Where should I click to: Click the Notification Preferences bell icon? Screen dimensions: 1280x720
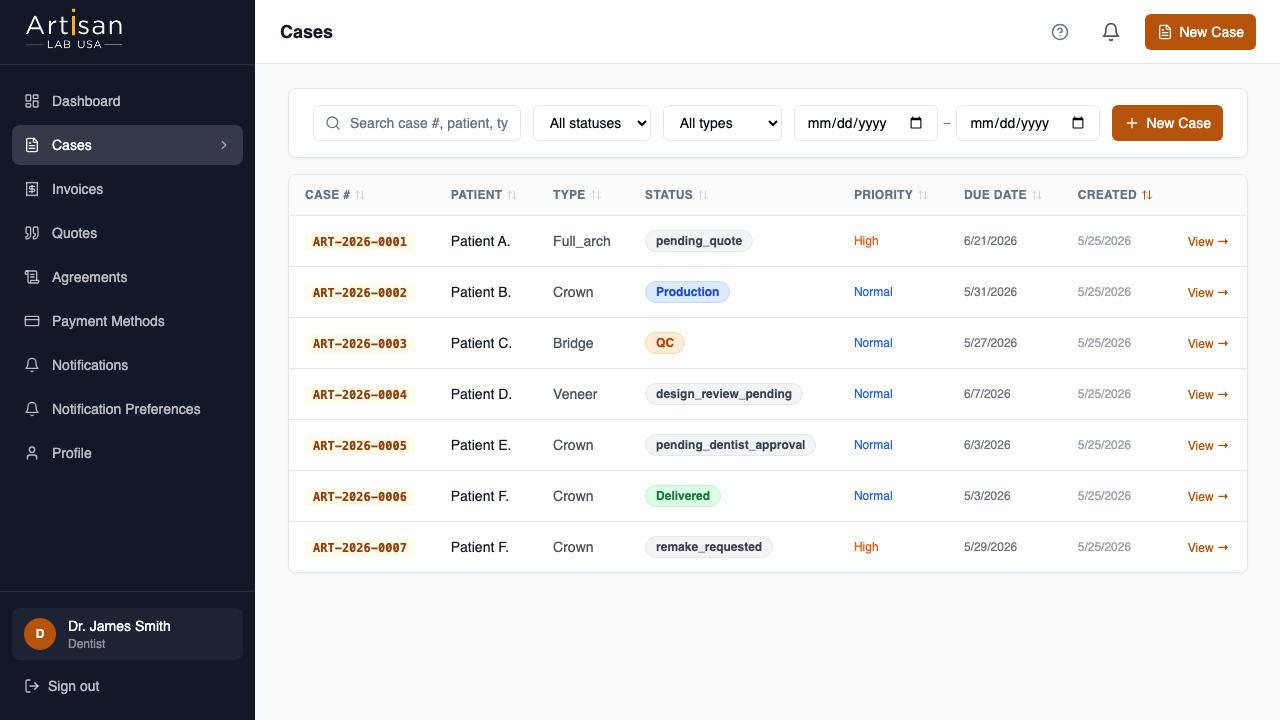point(32,409)
